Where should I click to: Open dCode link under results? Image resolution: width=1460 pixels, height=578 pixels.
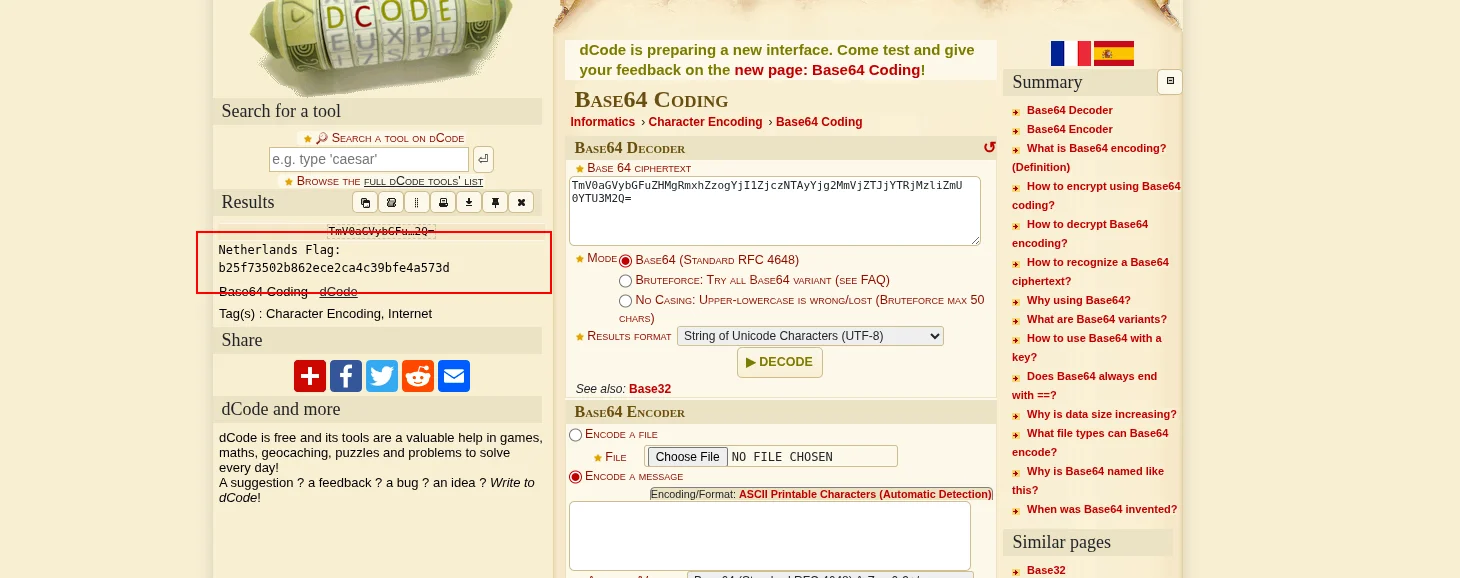tap(338, 292)
